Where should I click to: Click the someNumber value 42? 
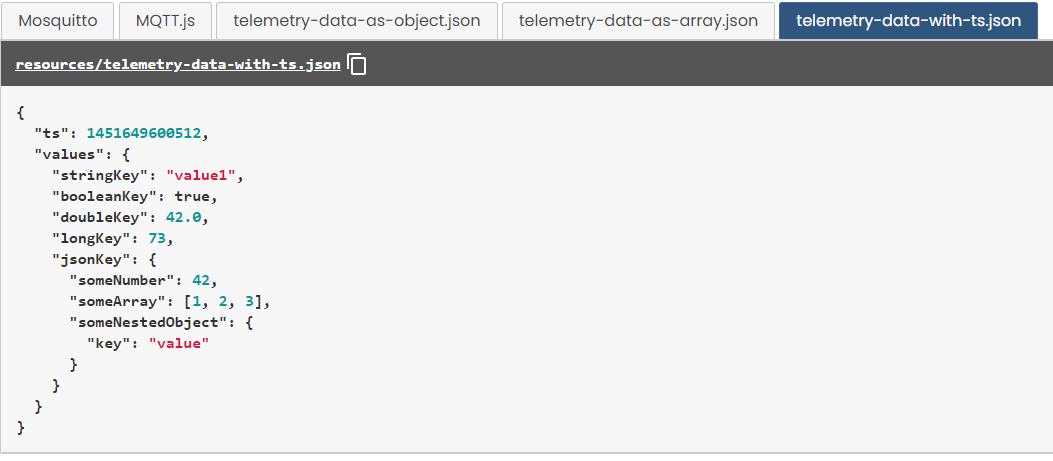205,280
